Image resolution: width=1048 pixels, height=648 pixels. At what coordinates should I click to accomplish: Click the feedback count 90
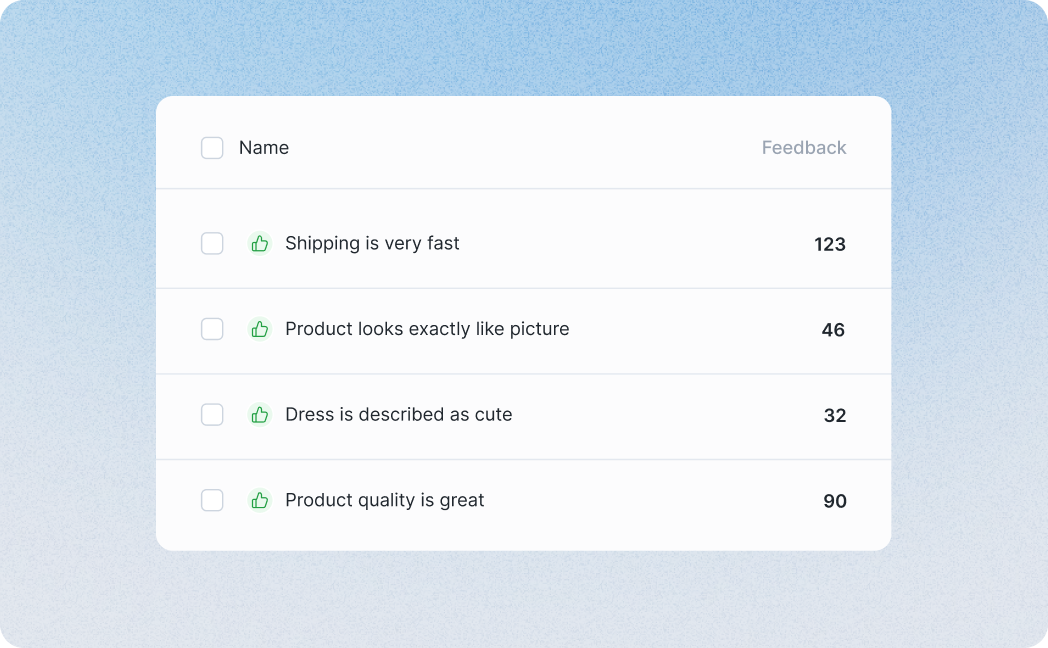click(835, 501)
